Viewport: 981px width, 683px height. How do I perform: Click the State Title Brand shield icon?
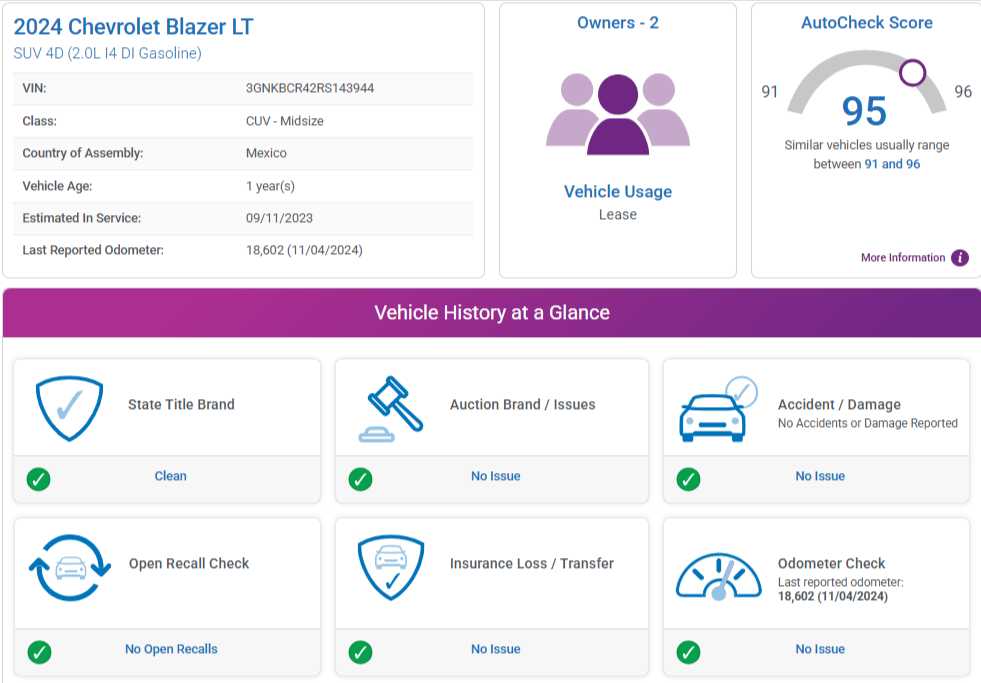tap(69, 409)
